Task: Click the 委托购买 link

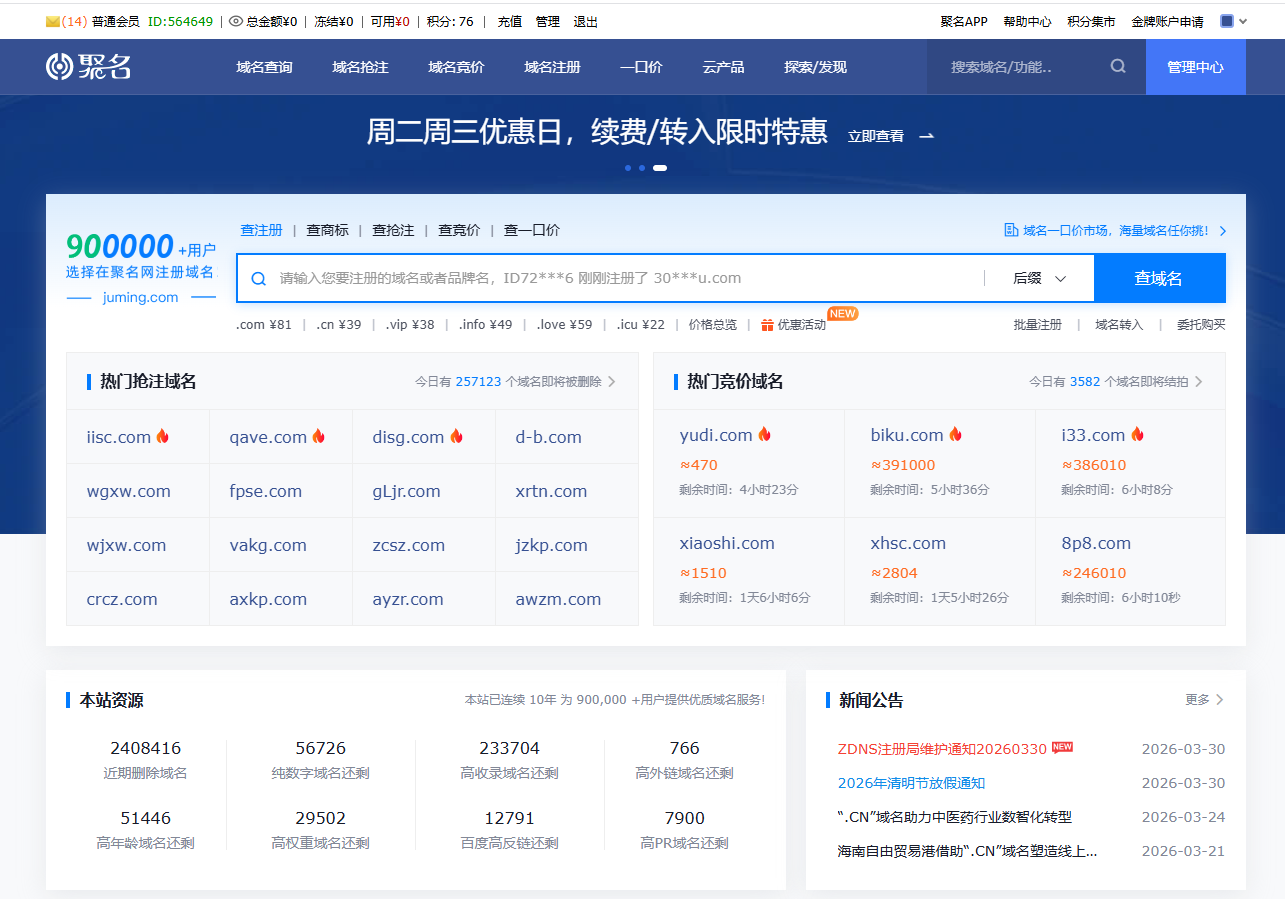Action: (x=1201, y=325)
